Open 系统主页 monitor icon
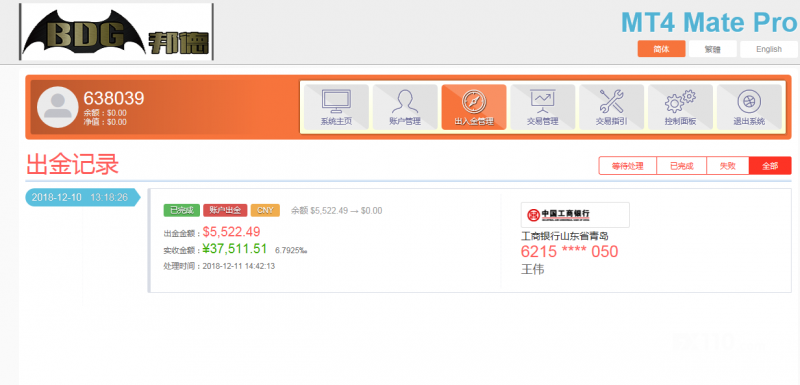 pyautogui.click(x=336, y=107)
